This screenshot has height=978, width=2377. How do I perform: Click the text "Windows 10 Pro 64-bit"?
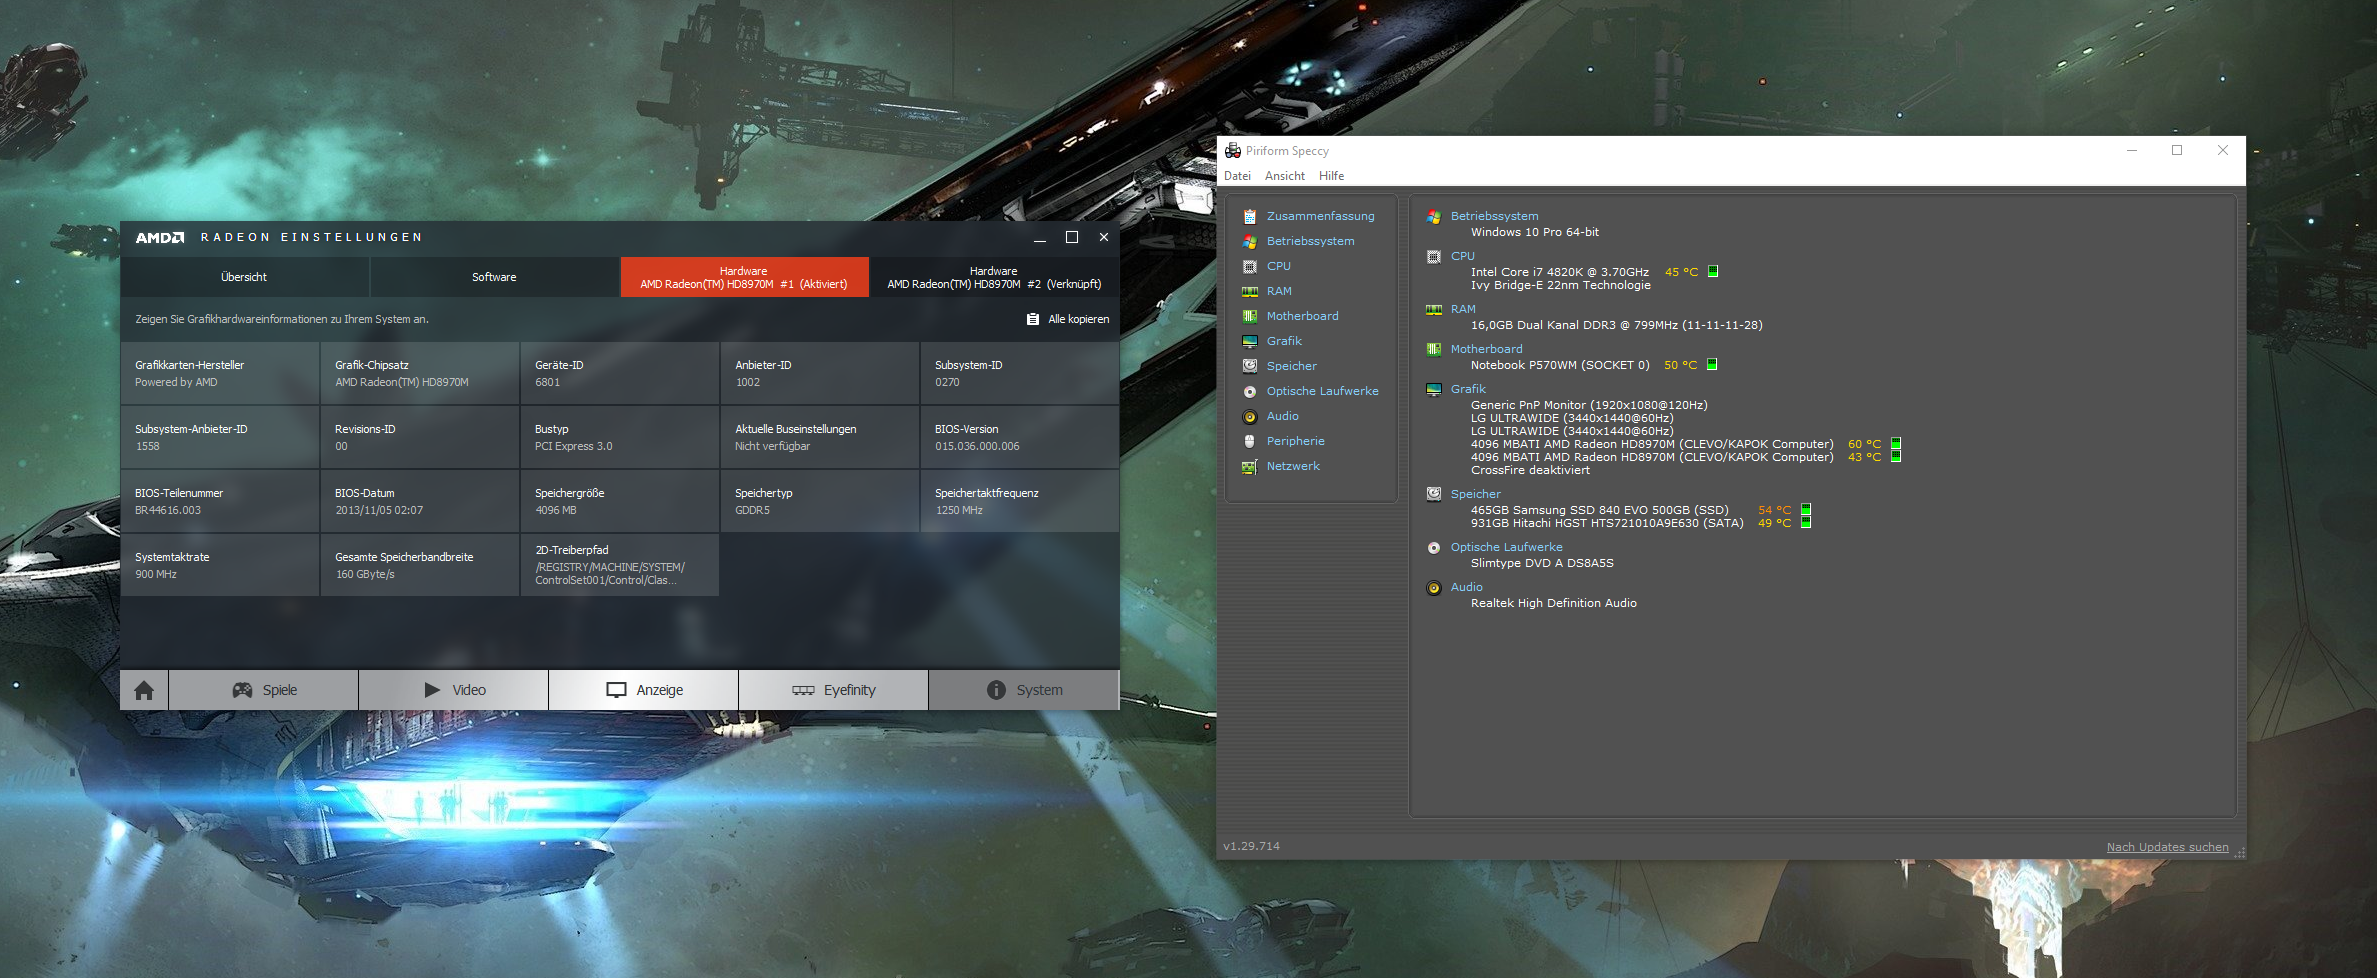(x=1535, y=232)
